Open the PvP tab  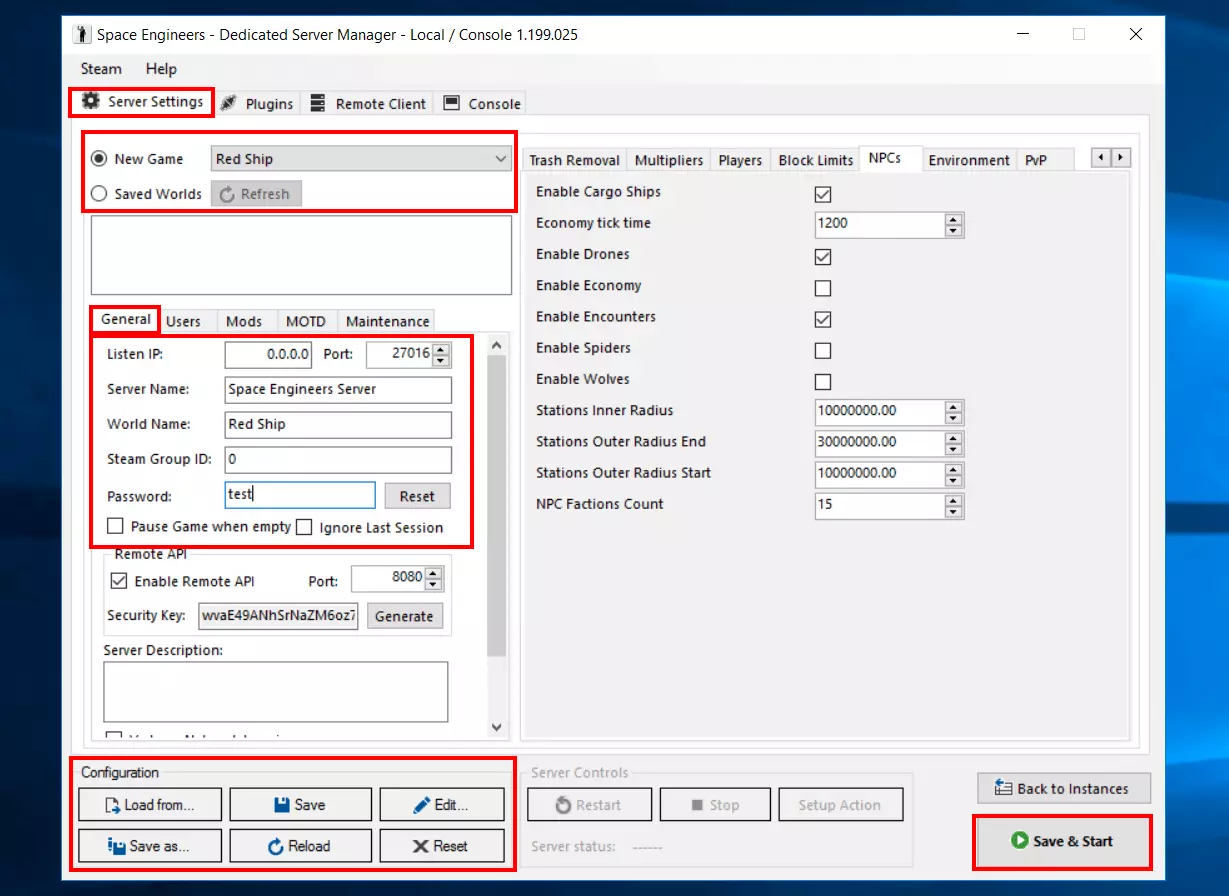[1036, 160]
